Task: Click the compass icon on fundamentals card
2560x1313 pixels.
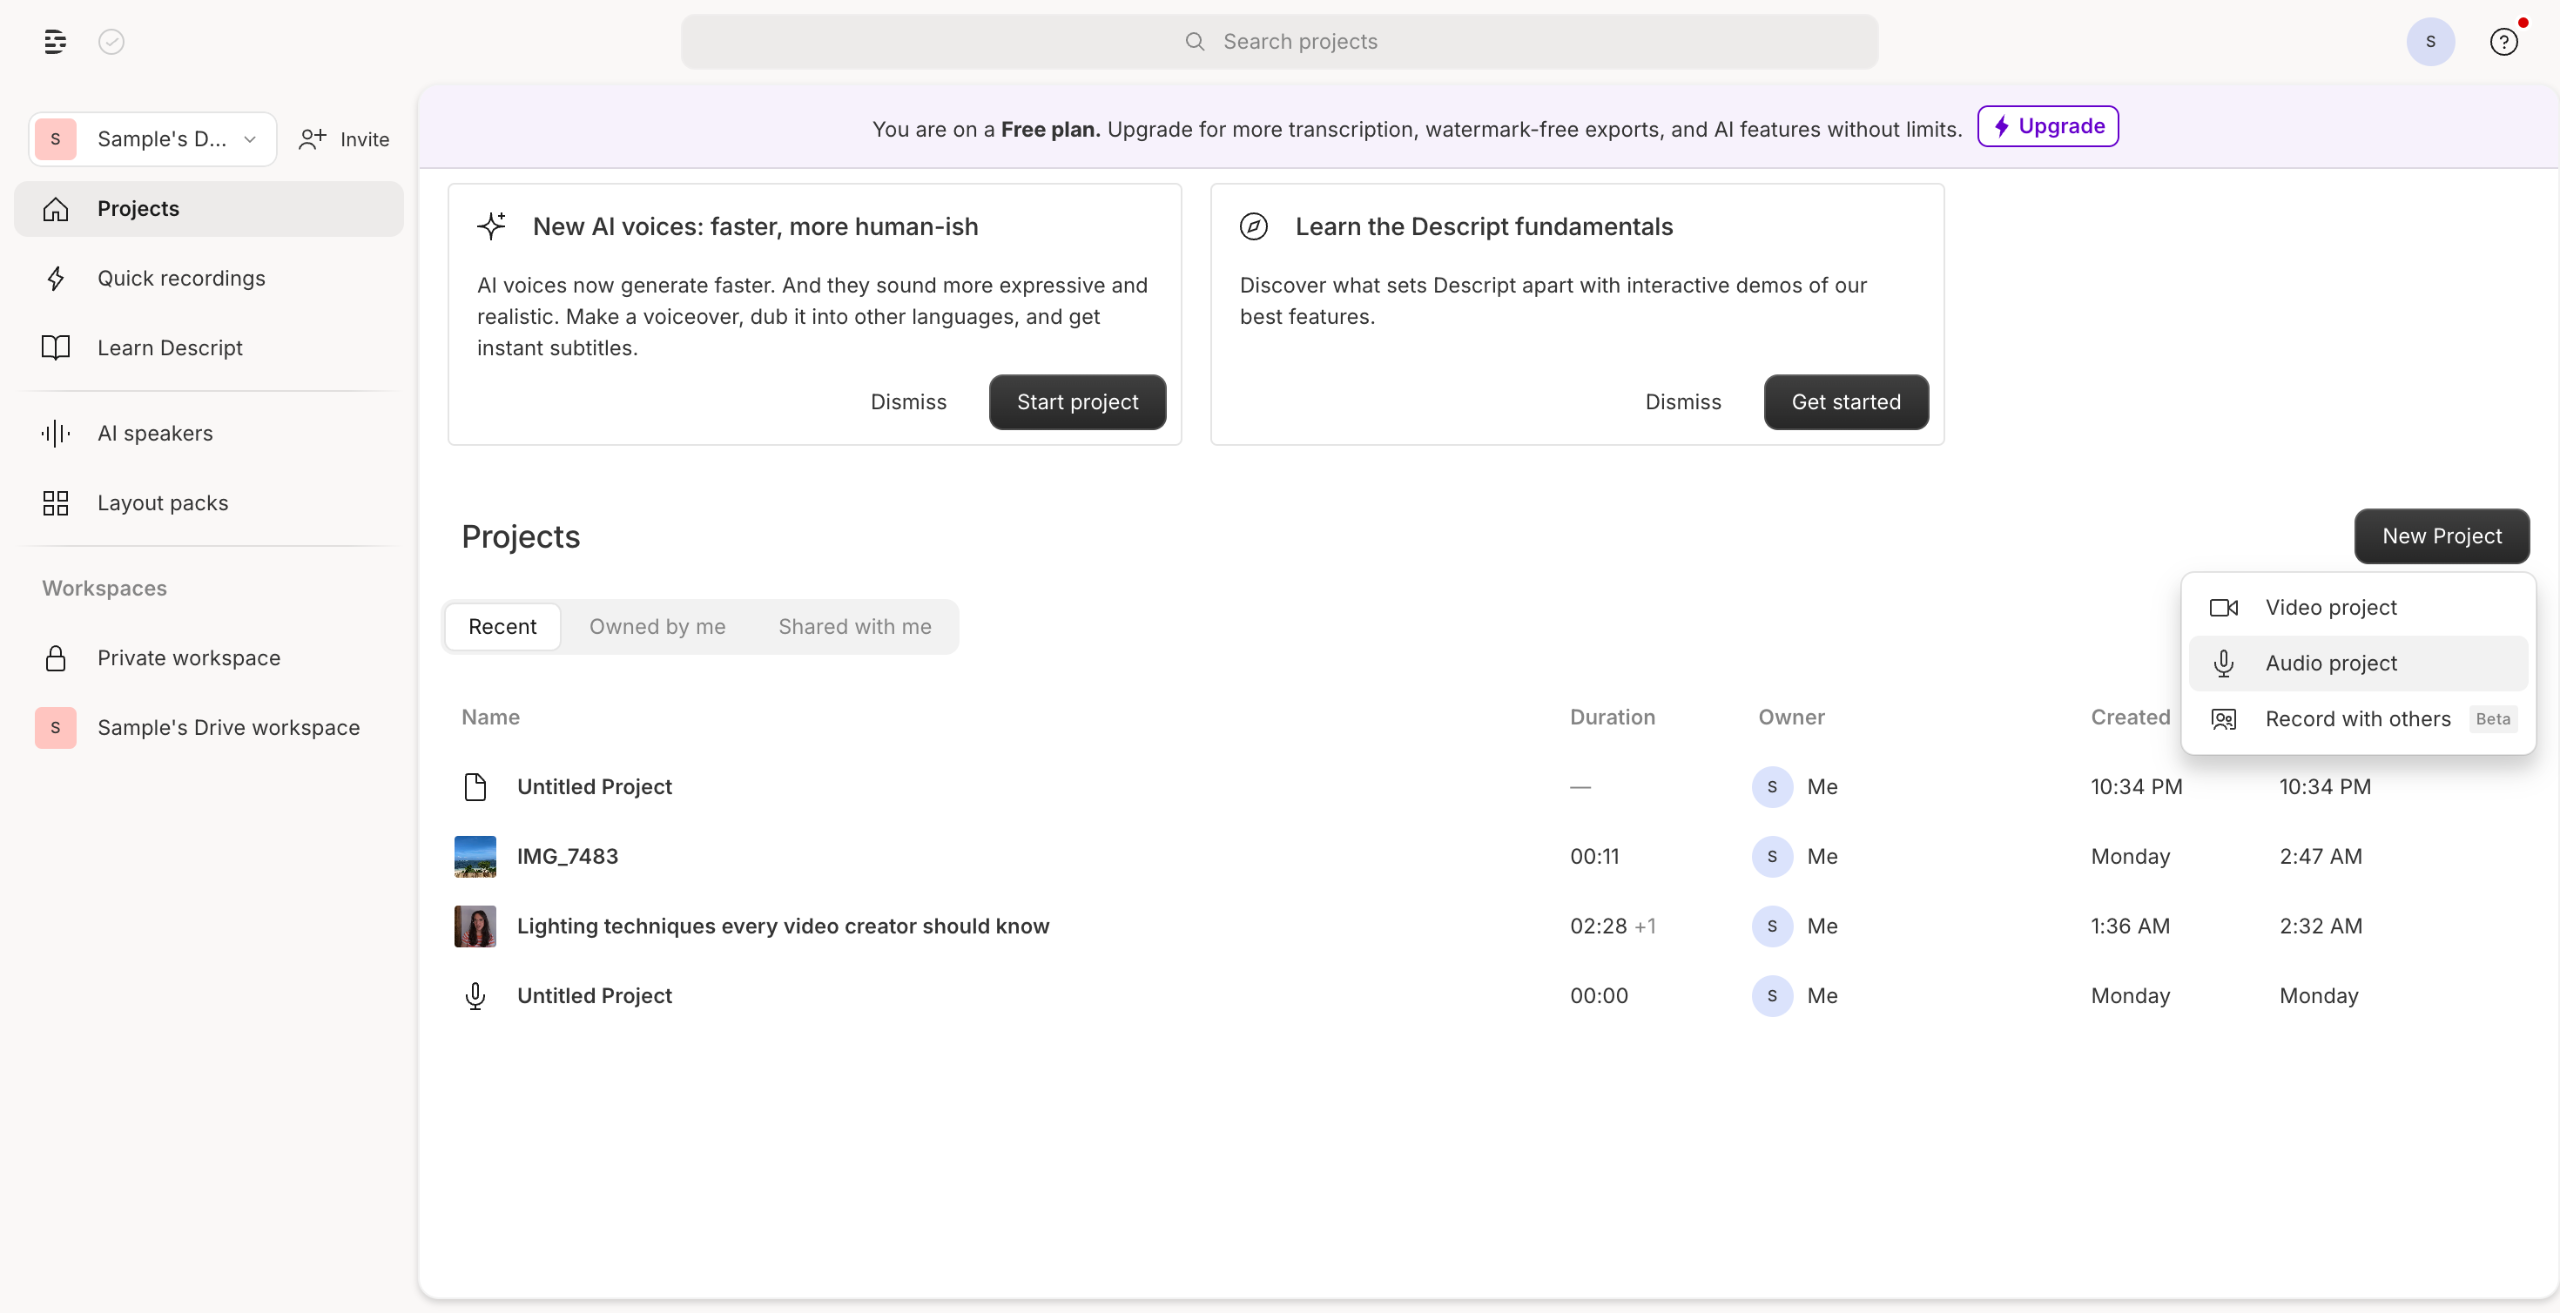Action: pos(1253,226)
